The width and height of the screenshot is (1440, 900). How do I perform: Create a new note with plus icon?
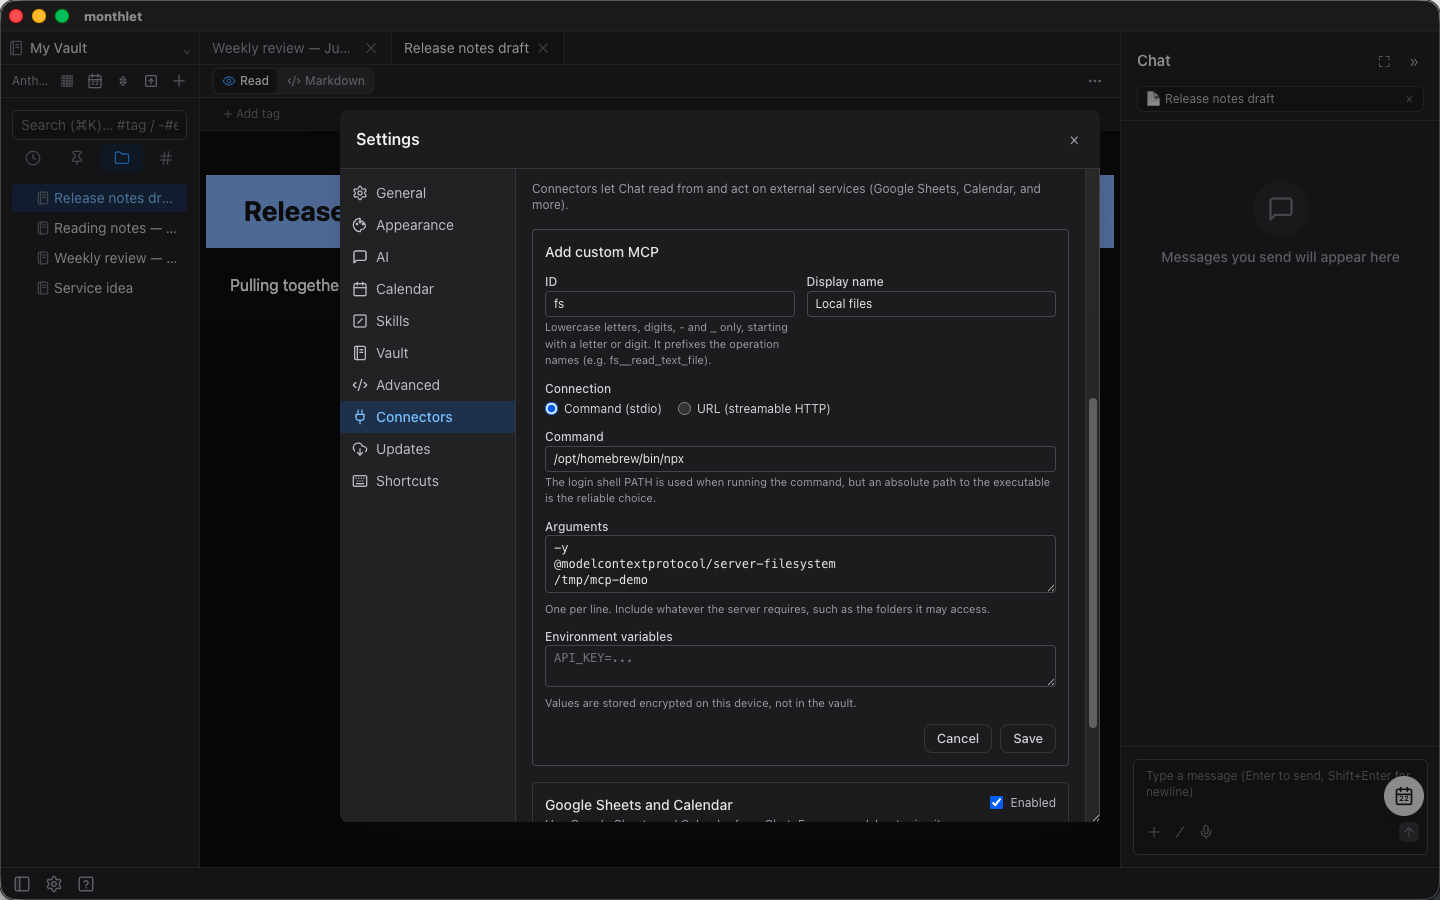pyautogui.click(x=179, y=81)
